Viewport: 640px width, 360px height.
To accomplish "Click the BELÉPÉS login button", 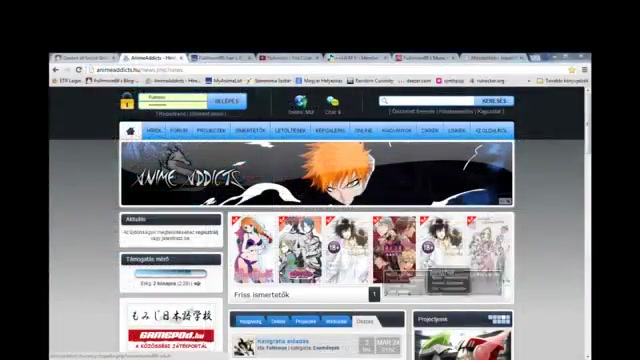I will (x=227, y=101).
